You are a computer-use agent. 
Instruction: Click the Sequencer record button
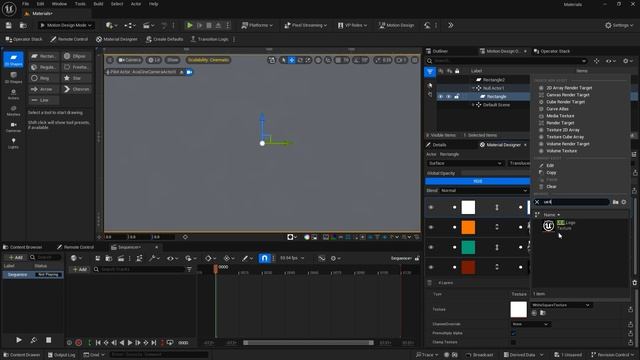79,342
